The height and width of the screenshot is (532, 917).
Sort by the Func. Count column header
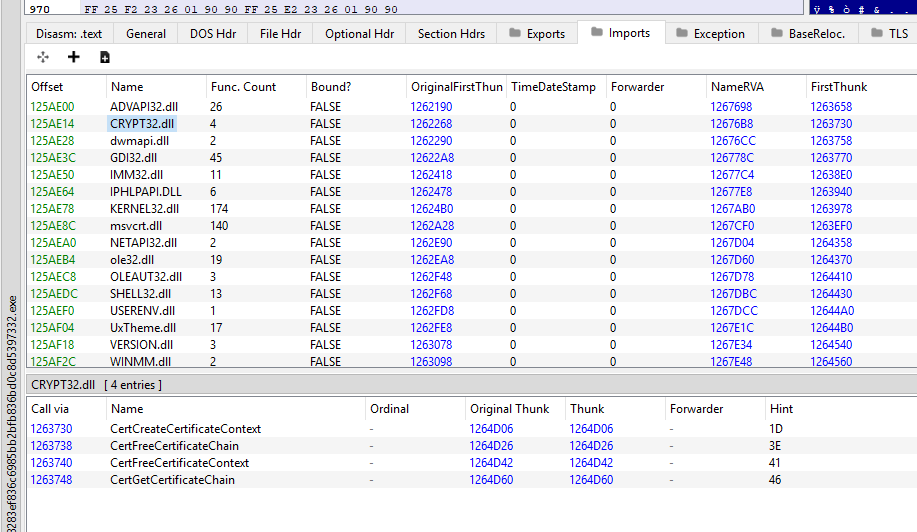click(x=256, y=87)
